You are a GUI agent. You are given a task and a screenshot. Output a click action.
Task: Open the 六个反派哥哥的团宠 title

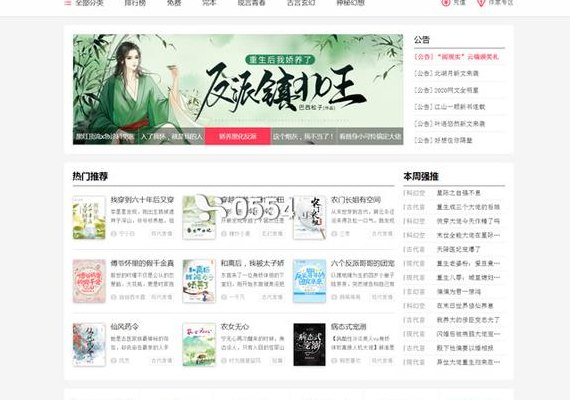tap(362, 263)
